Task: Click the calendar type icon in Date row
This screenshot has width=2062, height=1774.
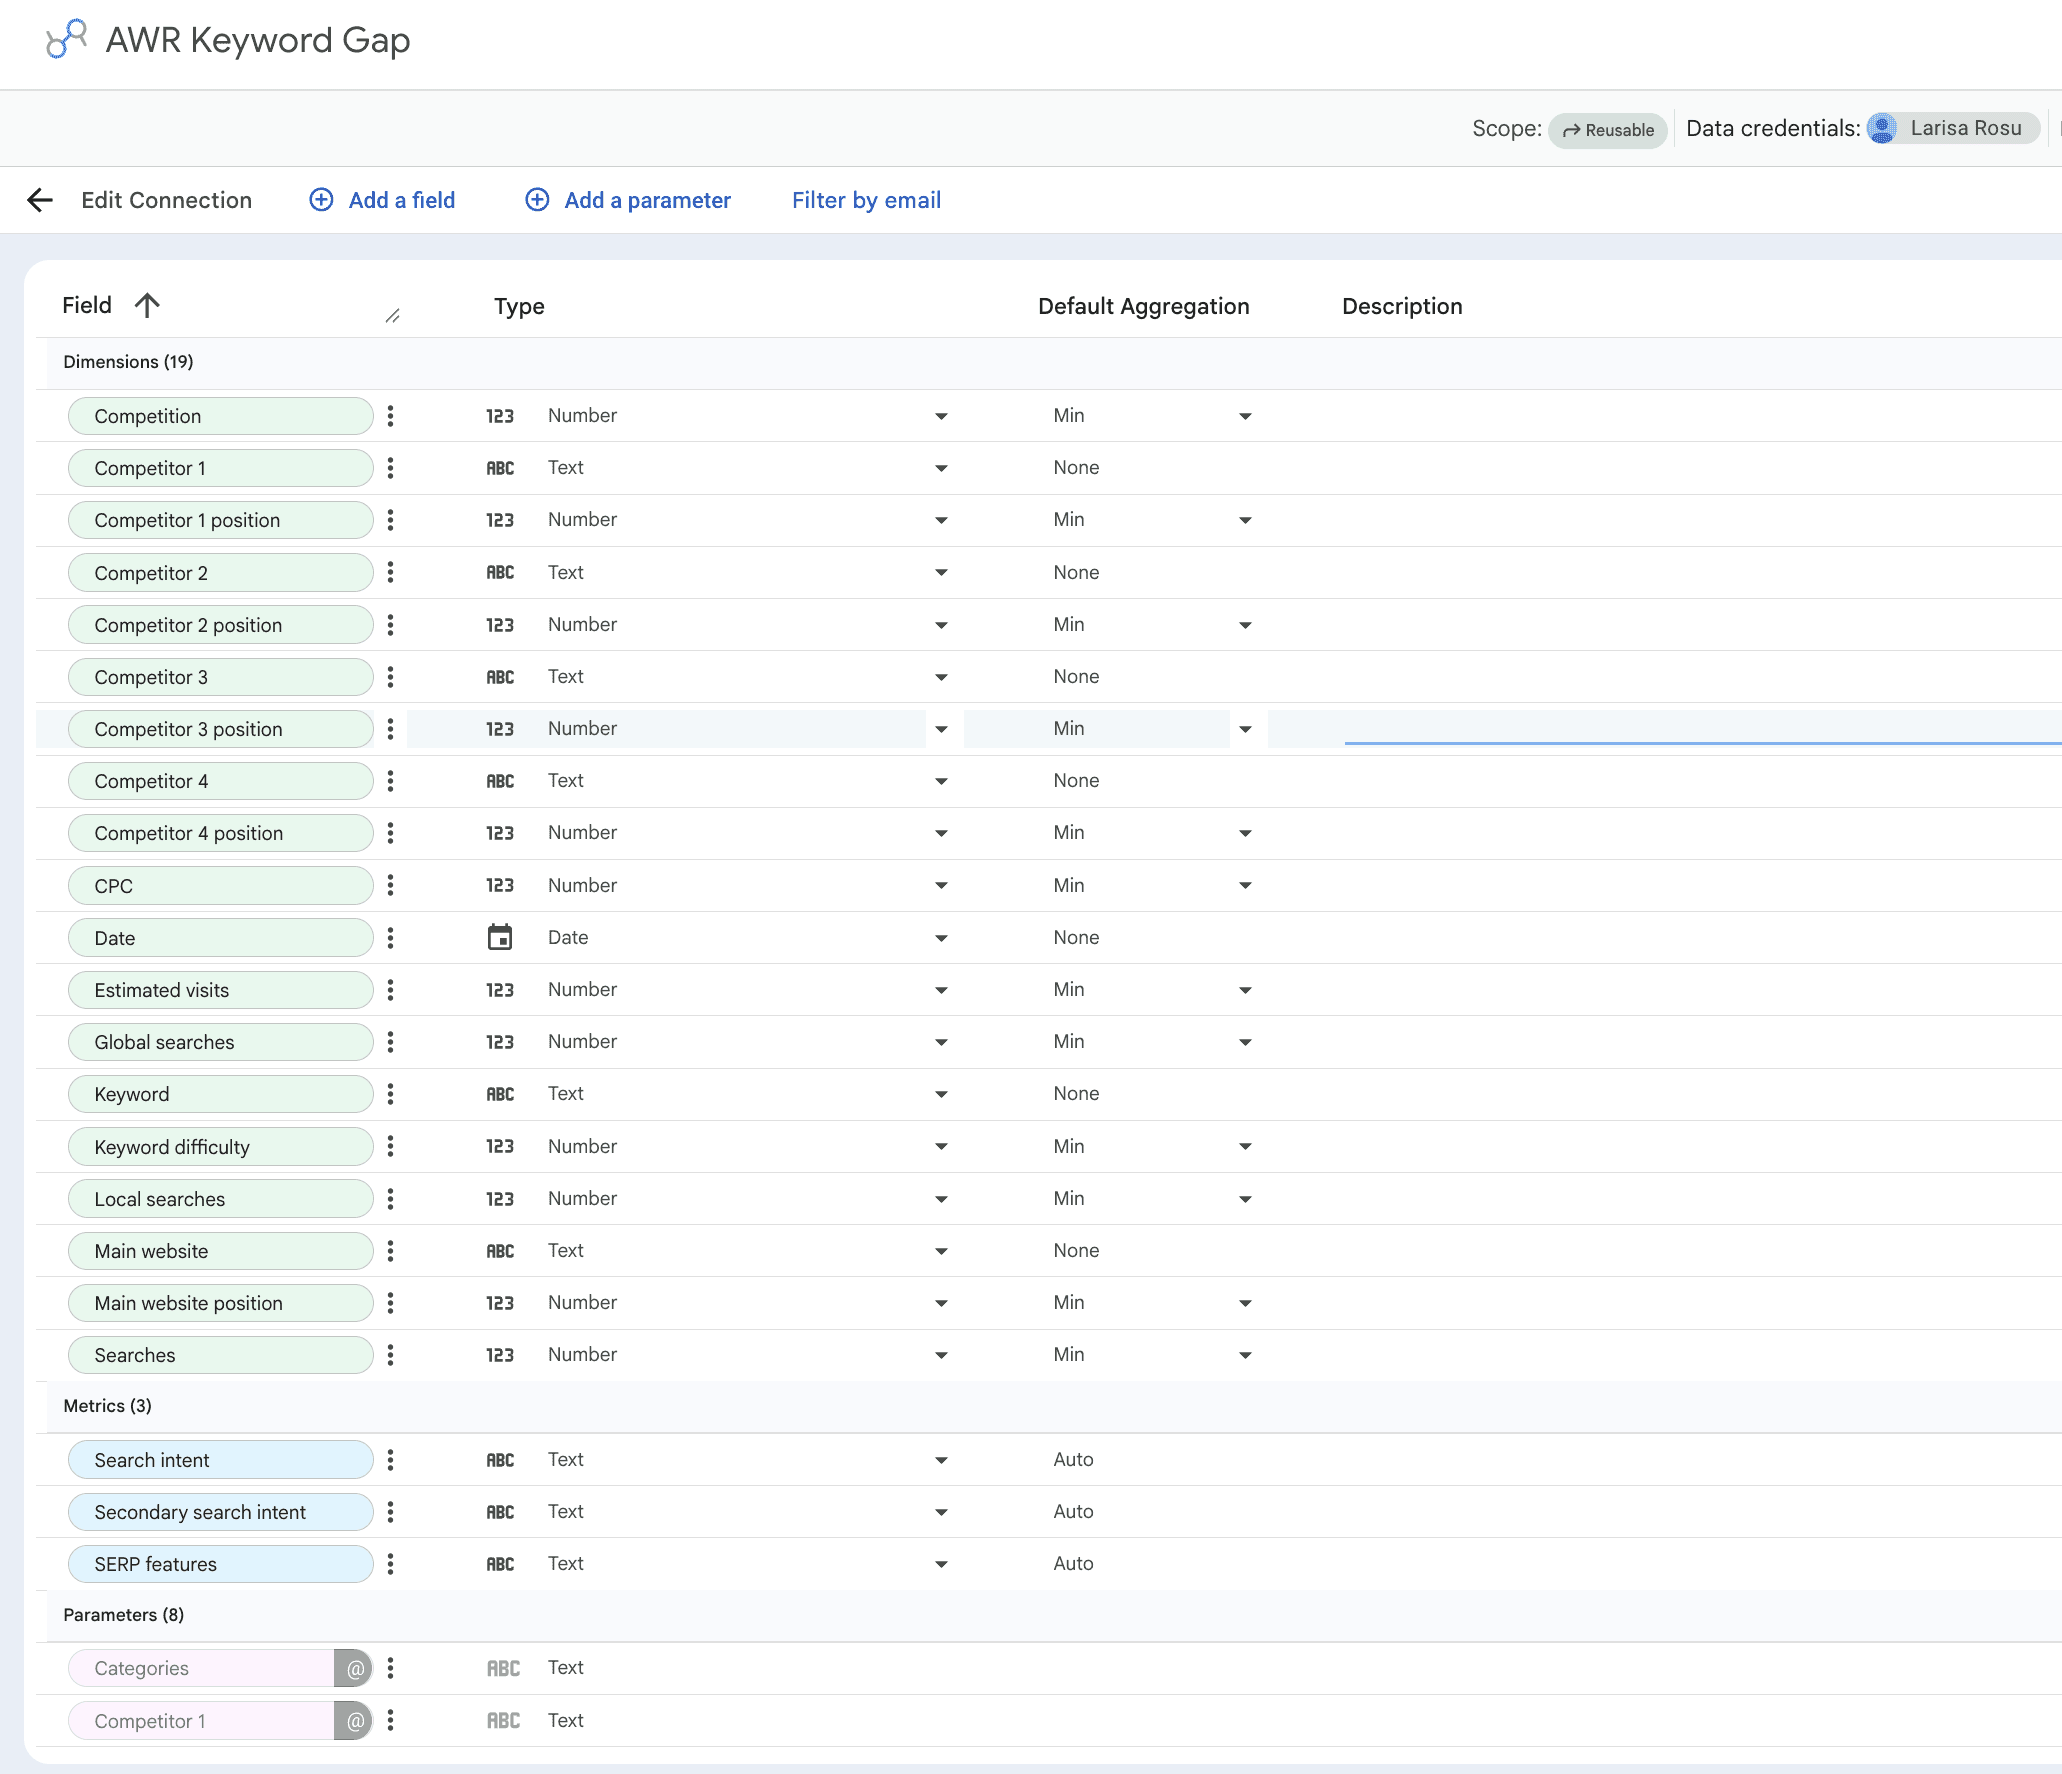Action: click(x=500, y=938)
